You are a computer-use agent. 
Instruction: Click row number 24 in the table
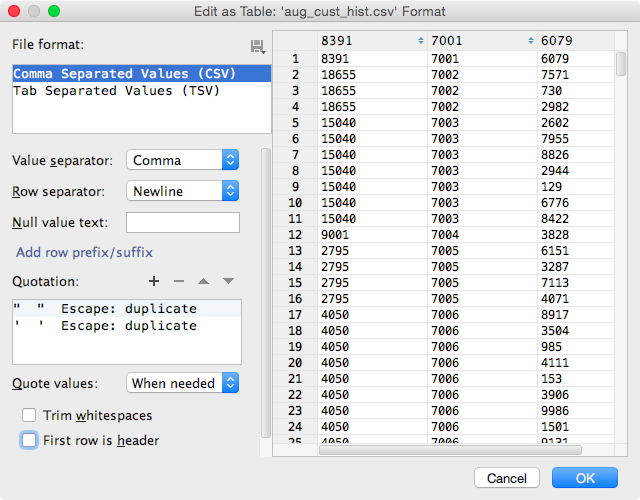(x=296, y=427)
